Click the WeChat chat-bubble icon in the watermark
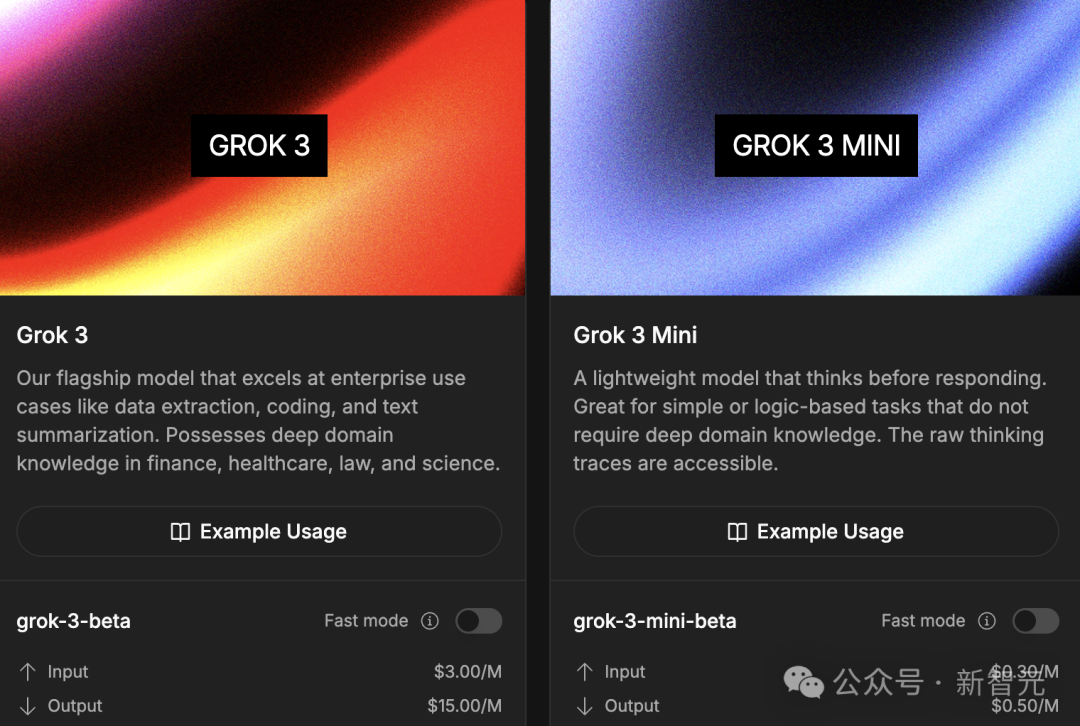Image resolution: width=1080 pixels, height=726 pixels. click(803, 683)
